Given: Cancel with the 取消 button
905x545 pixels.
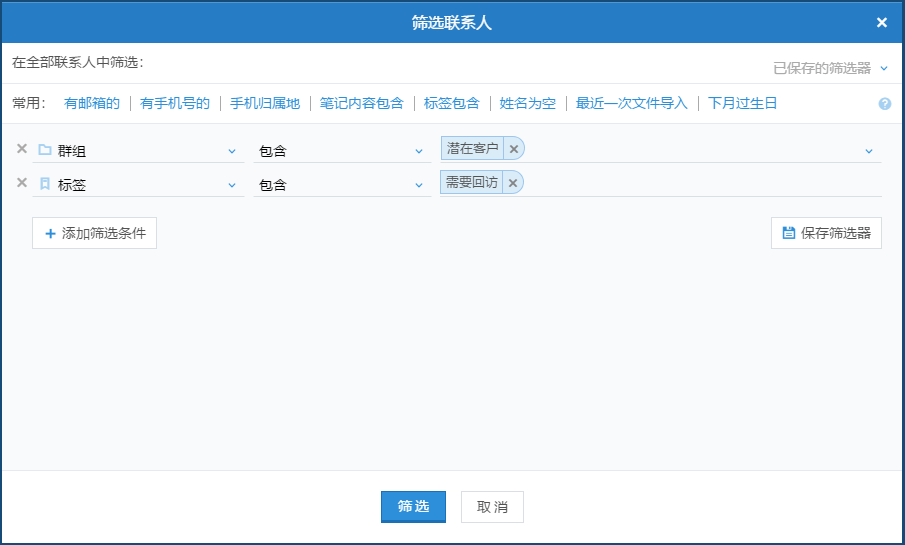Looking at the screenshot, I should tap(492, 507).
